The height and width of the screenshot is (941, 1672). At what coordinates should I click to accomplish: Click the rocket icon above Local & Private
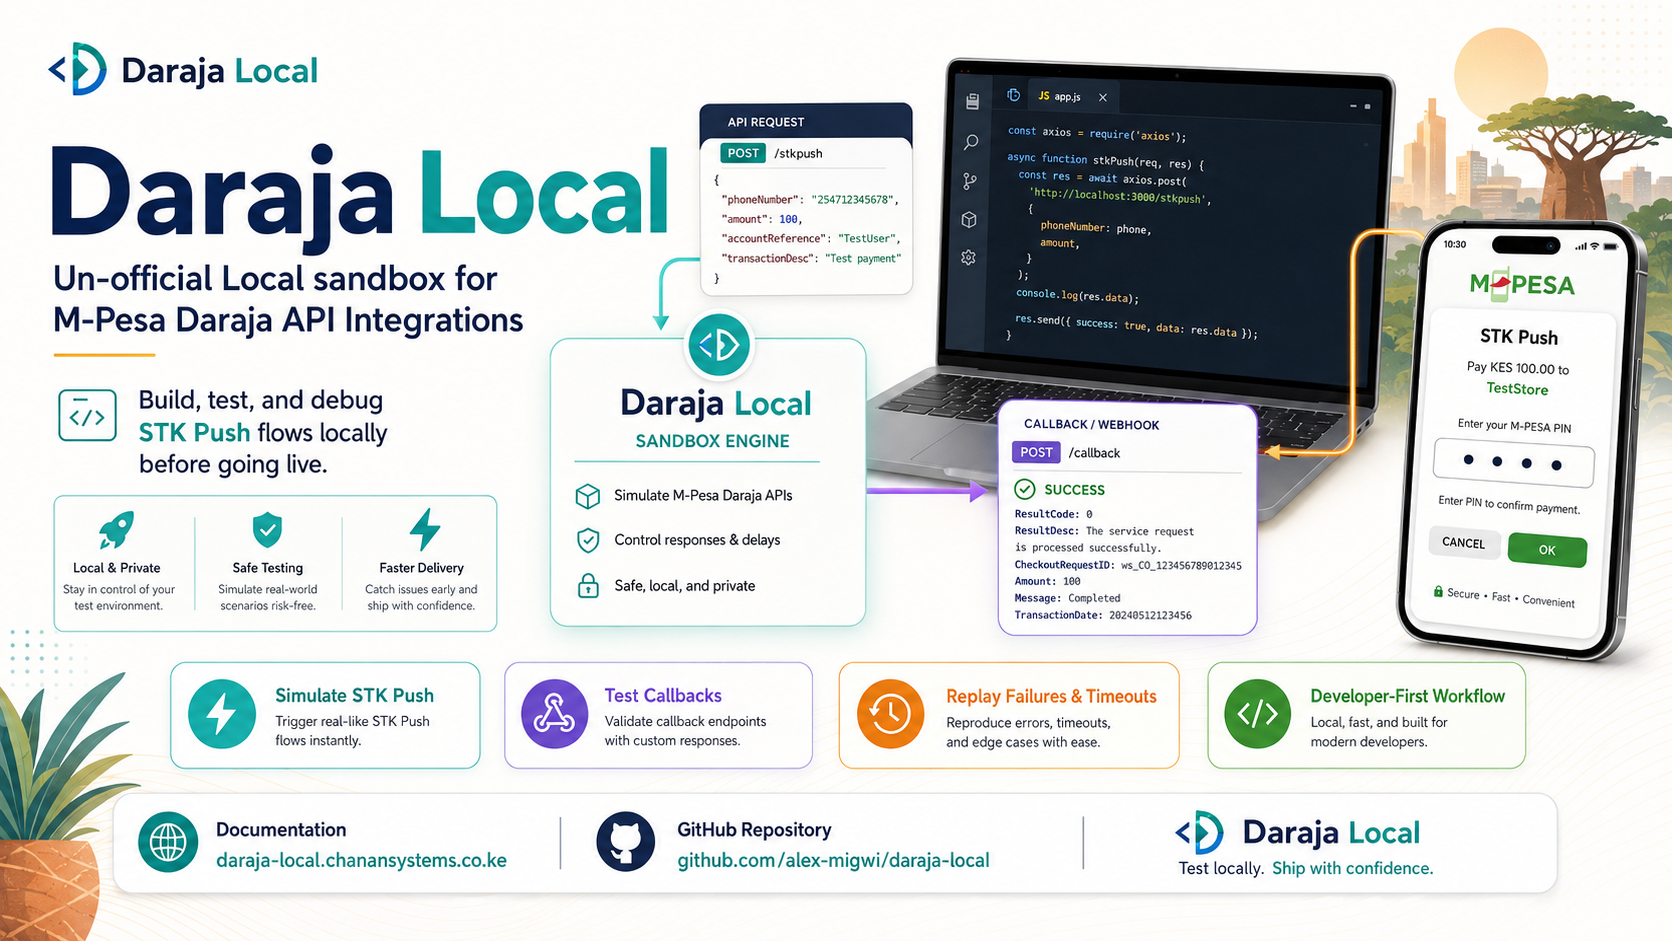(x=117, y=529)
